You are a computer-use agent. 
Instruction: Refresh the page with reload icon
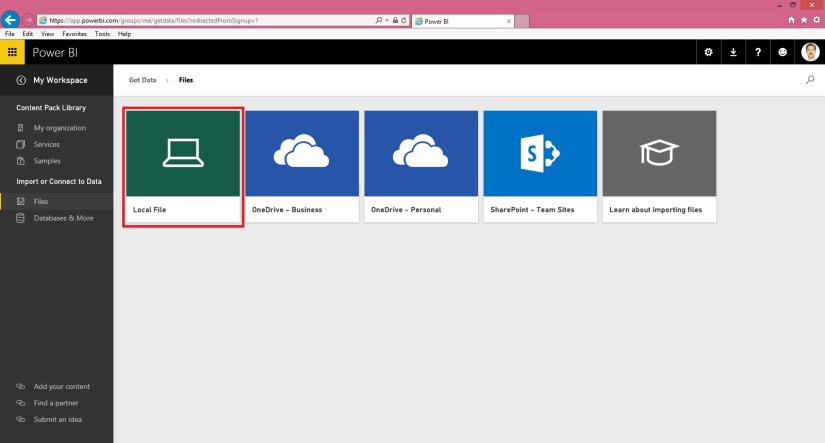(404, 21)
